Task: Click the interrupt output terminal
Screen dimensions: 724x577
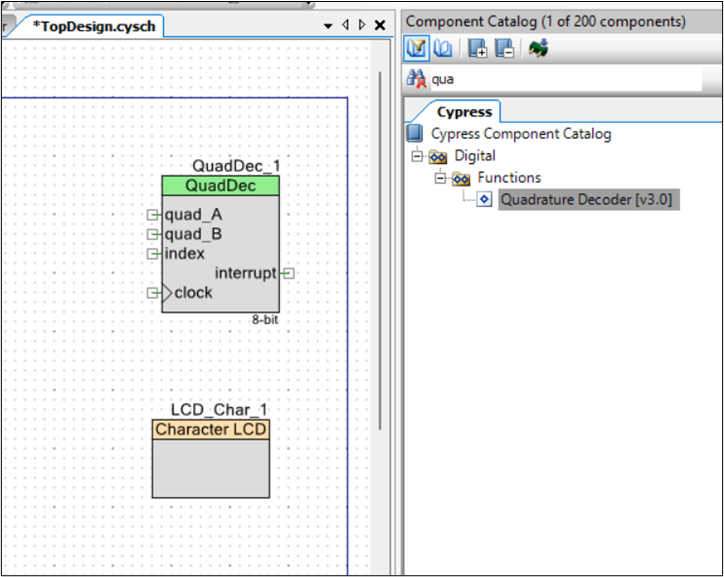Action: [289, 273]
